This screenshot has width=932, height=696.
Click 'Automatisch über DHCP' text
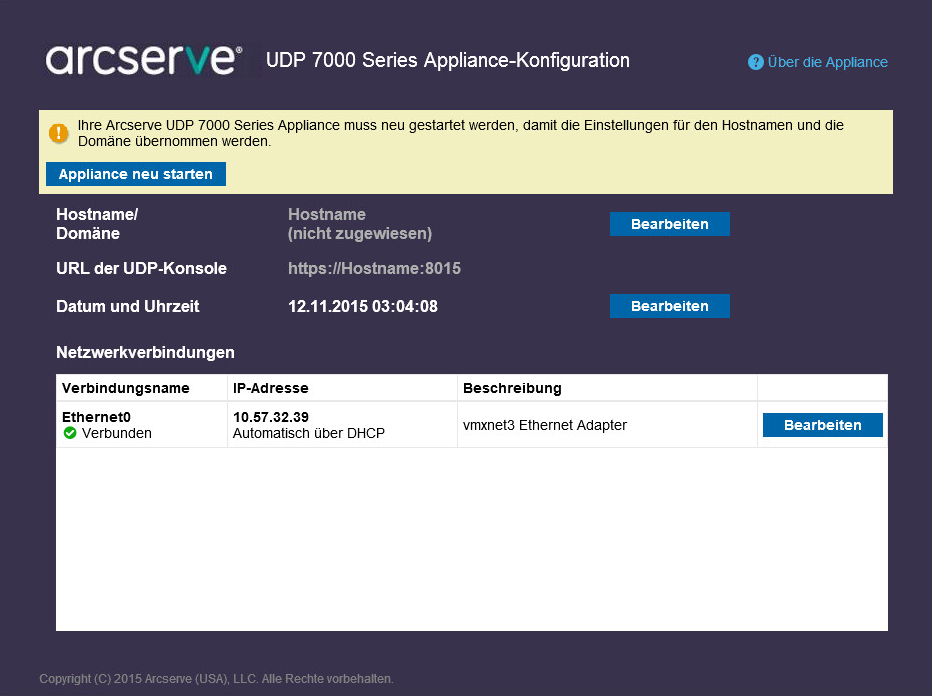point(308,433)
